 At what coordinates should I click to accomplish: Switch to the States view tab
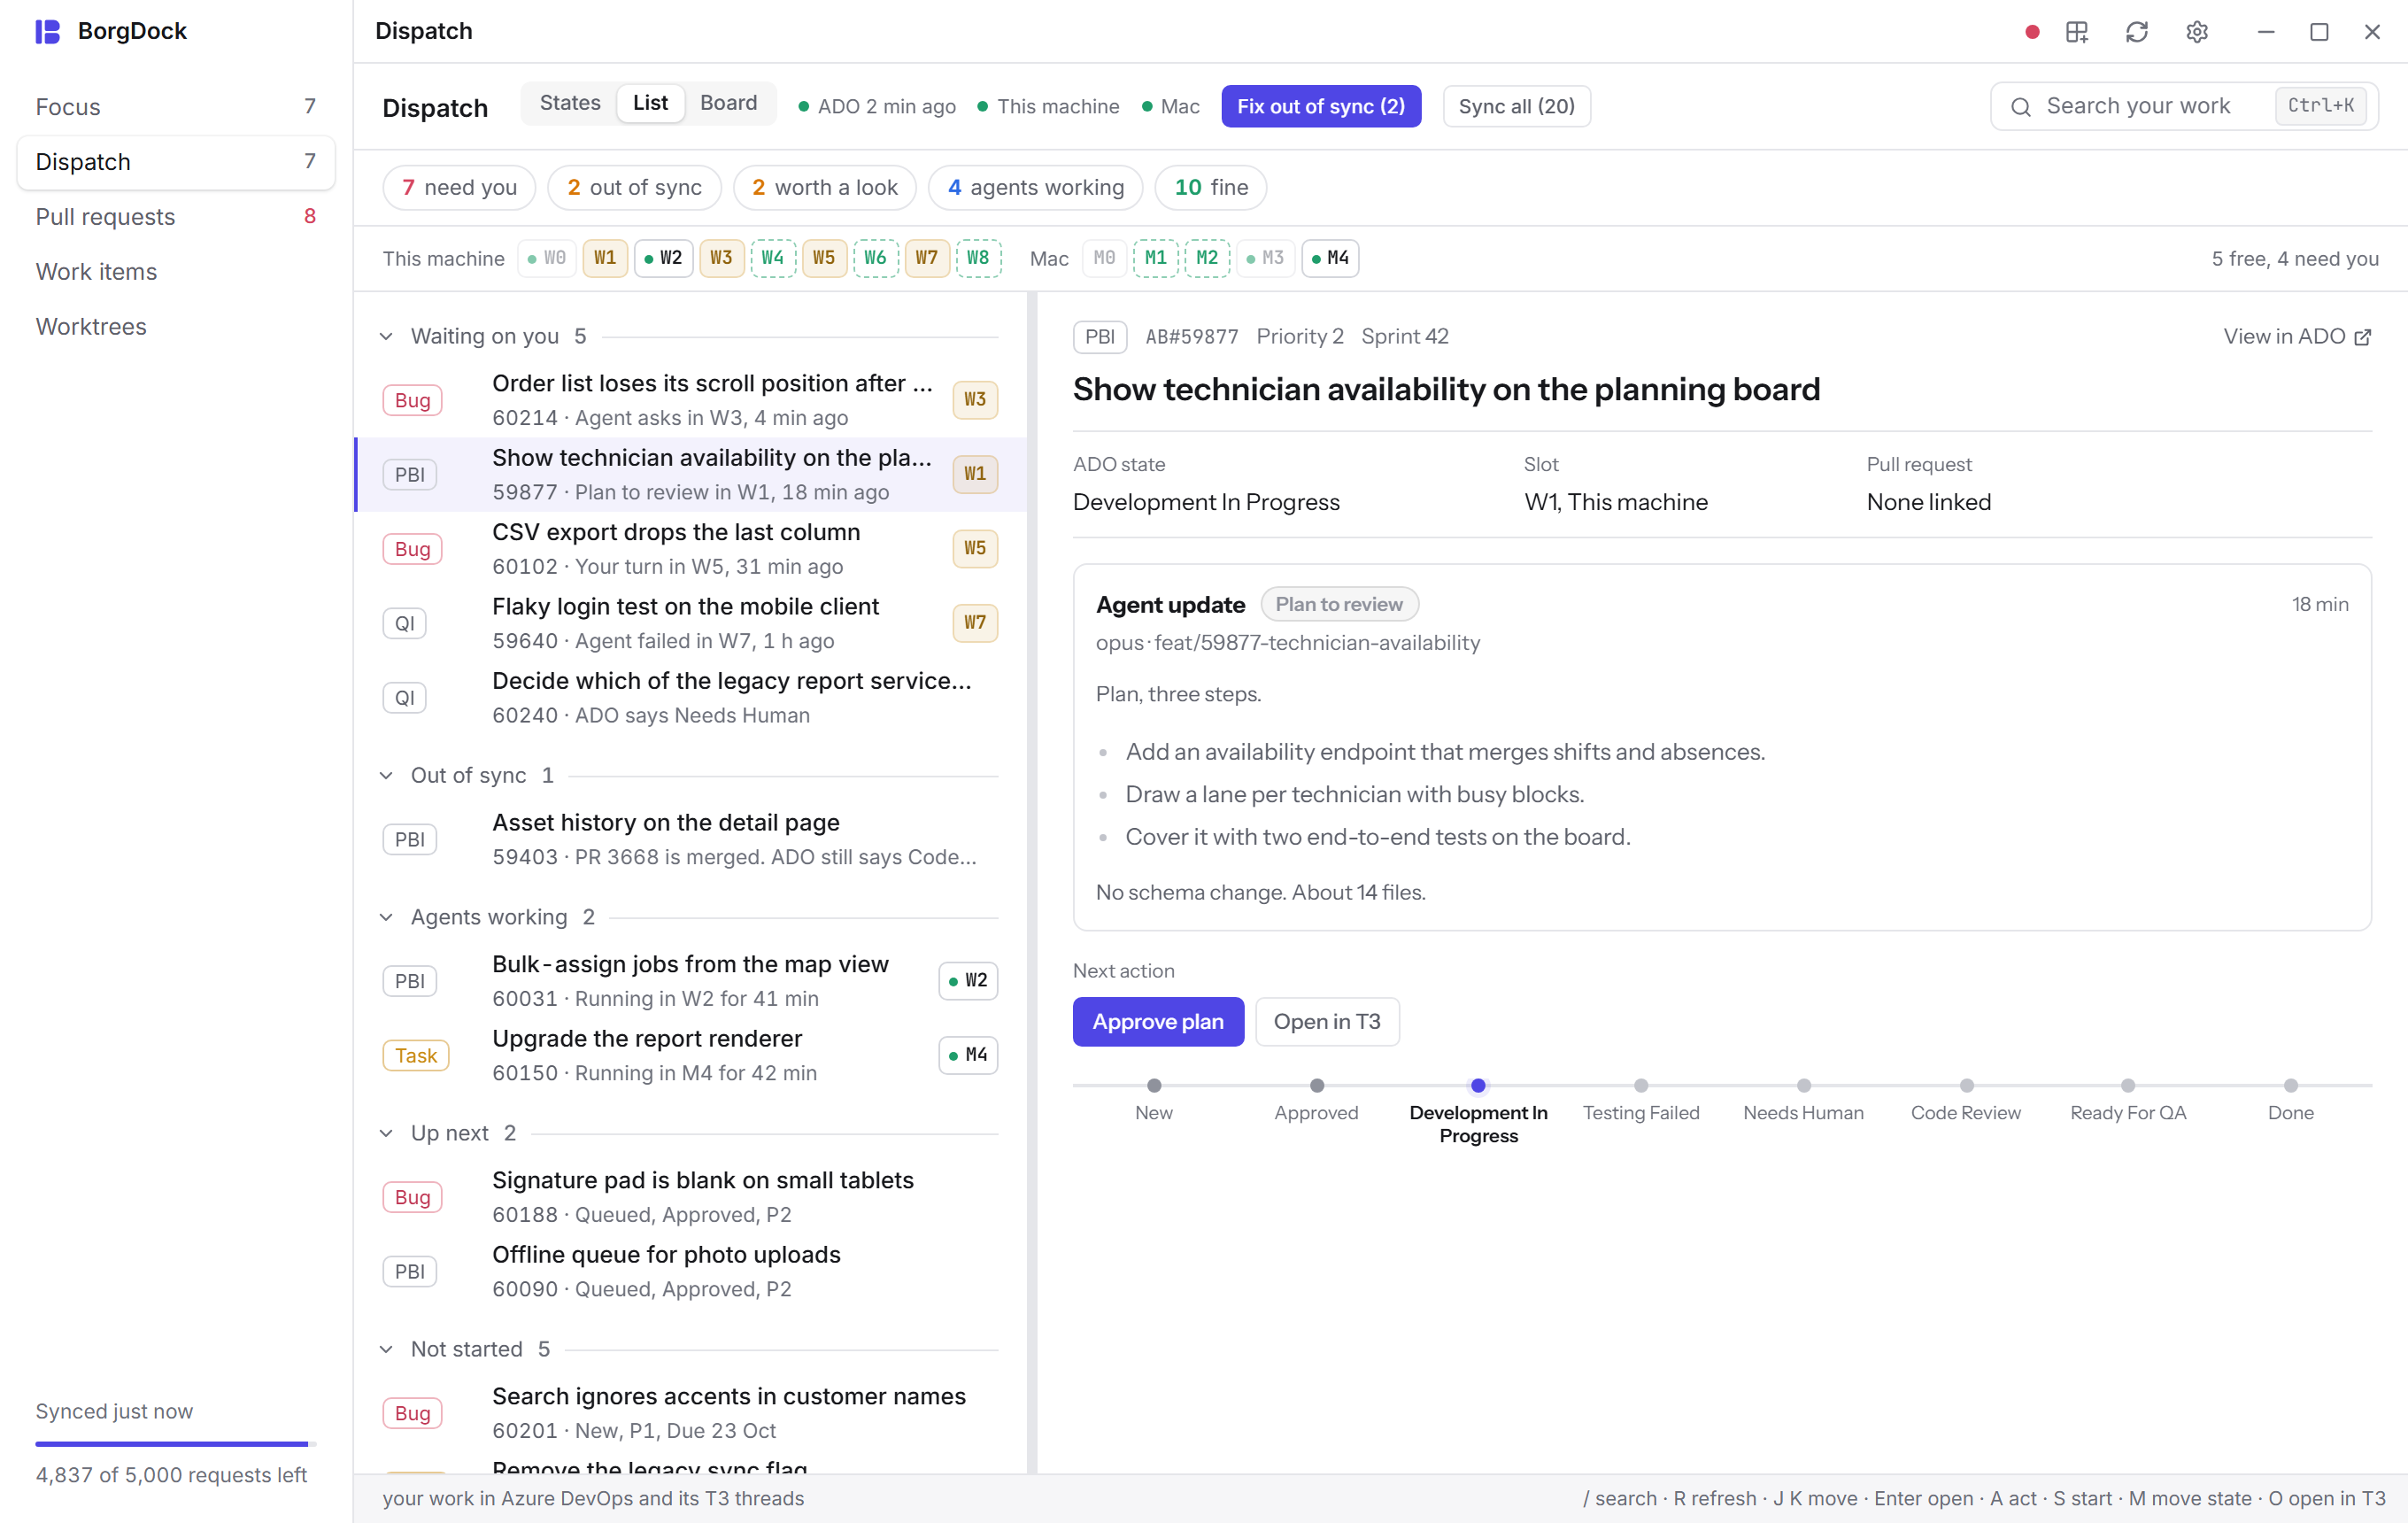click(x=570, y=103)
